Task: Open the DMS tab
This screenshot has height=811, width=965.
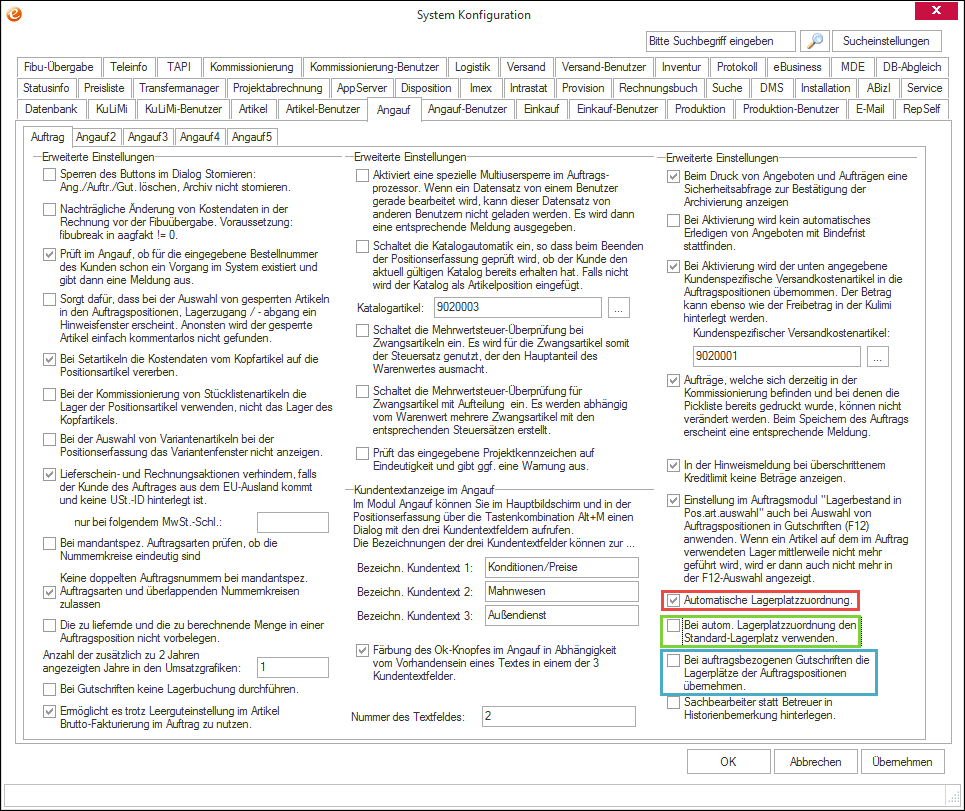Action: (772, 88)
